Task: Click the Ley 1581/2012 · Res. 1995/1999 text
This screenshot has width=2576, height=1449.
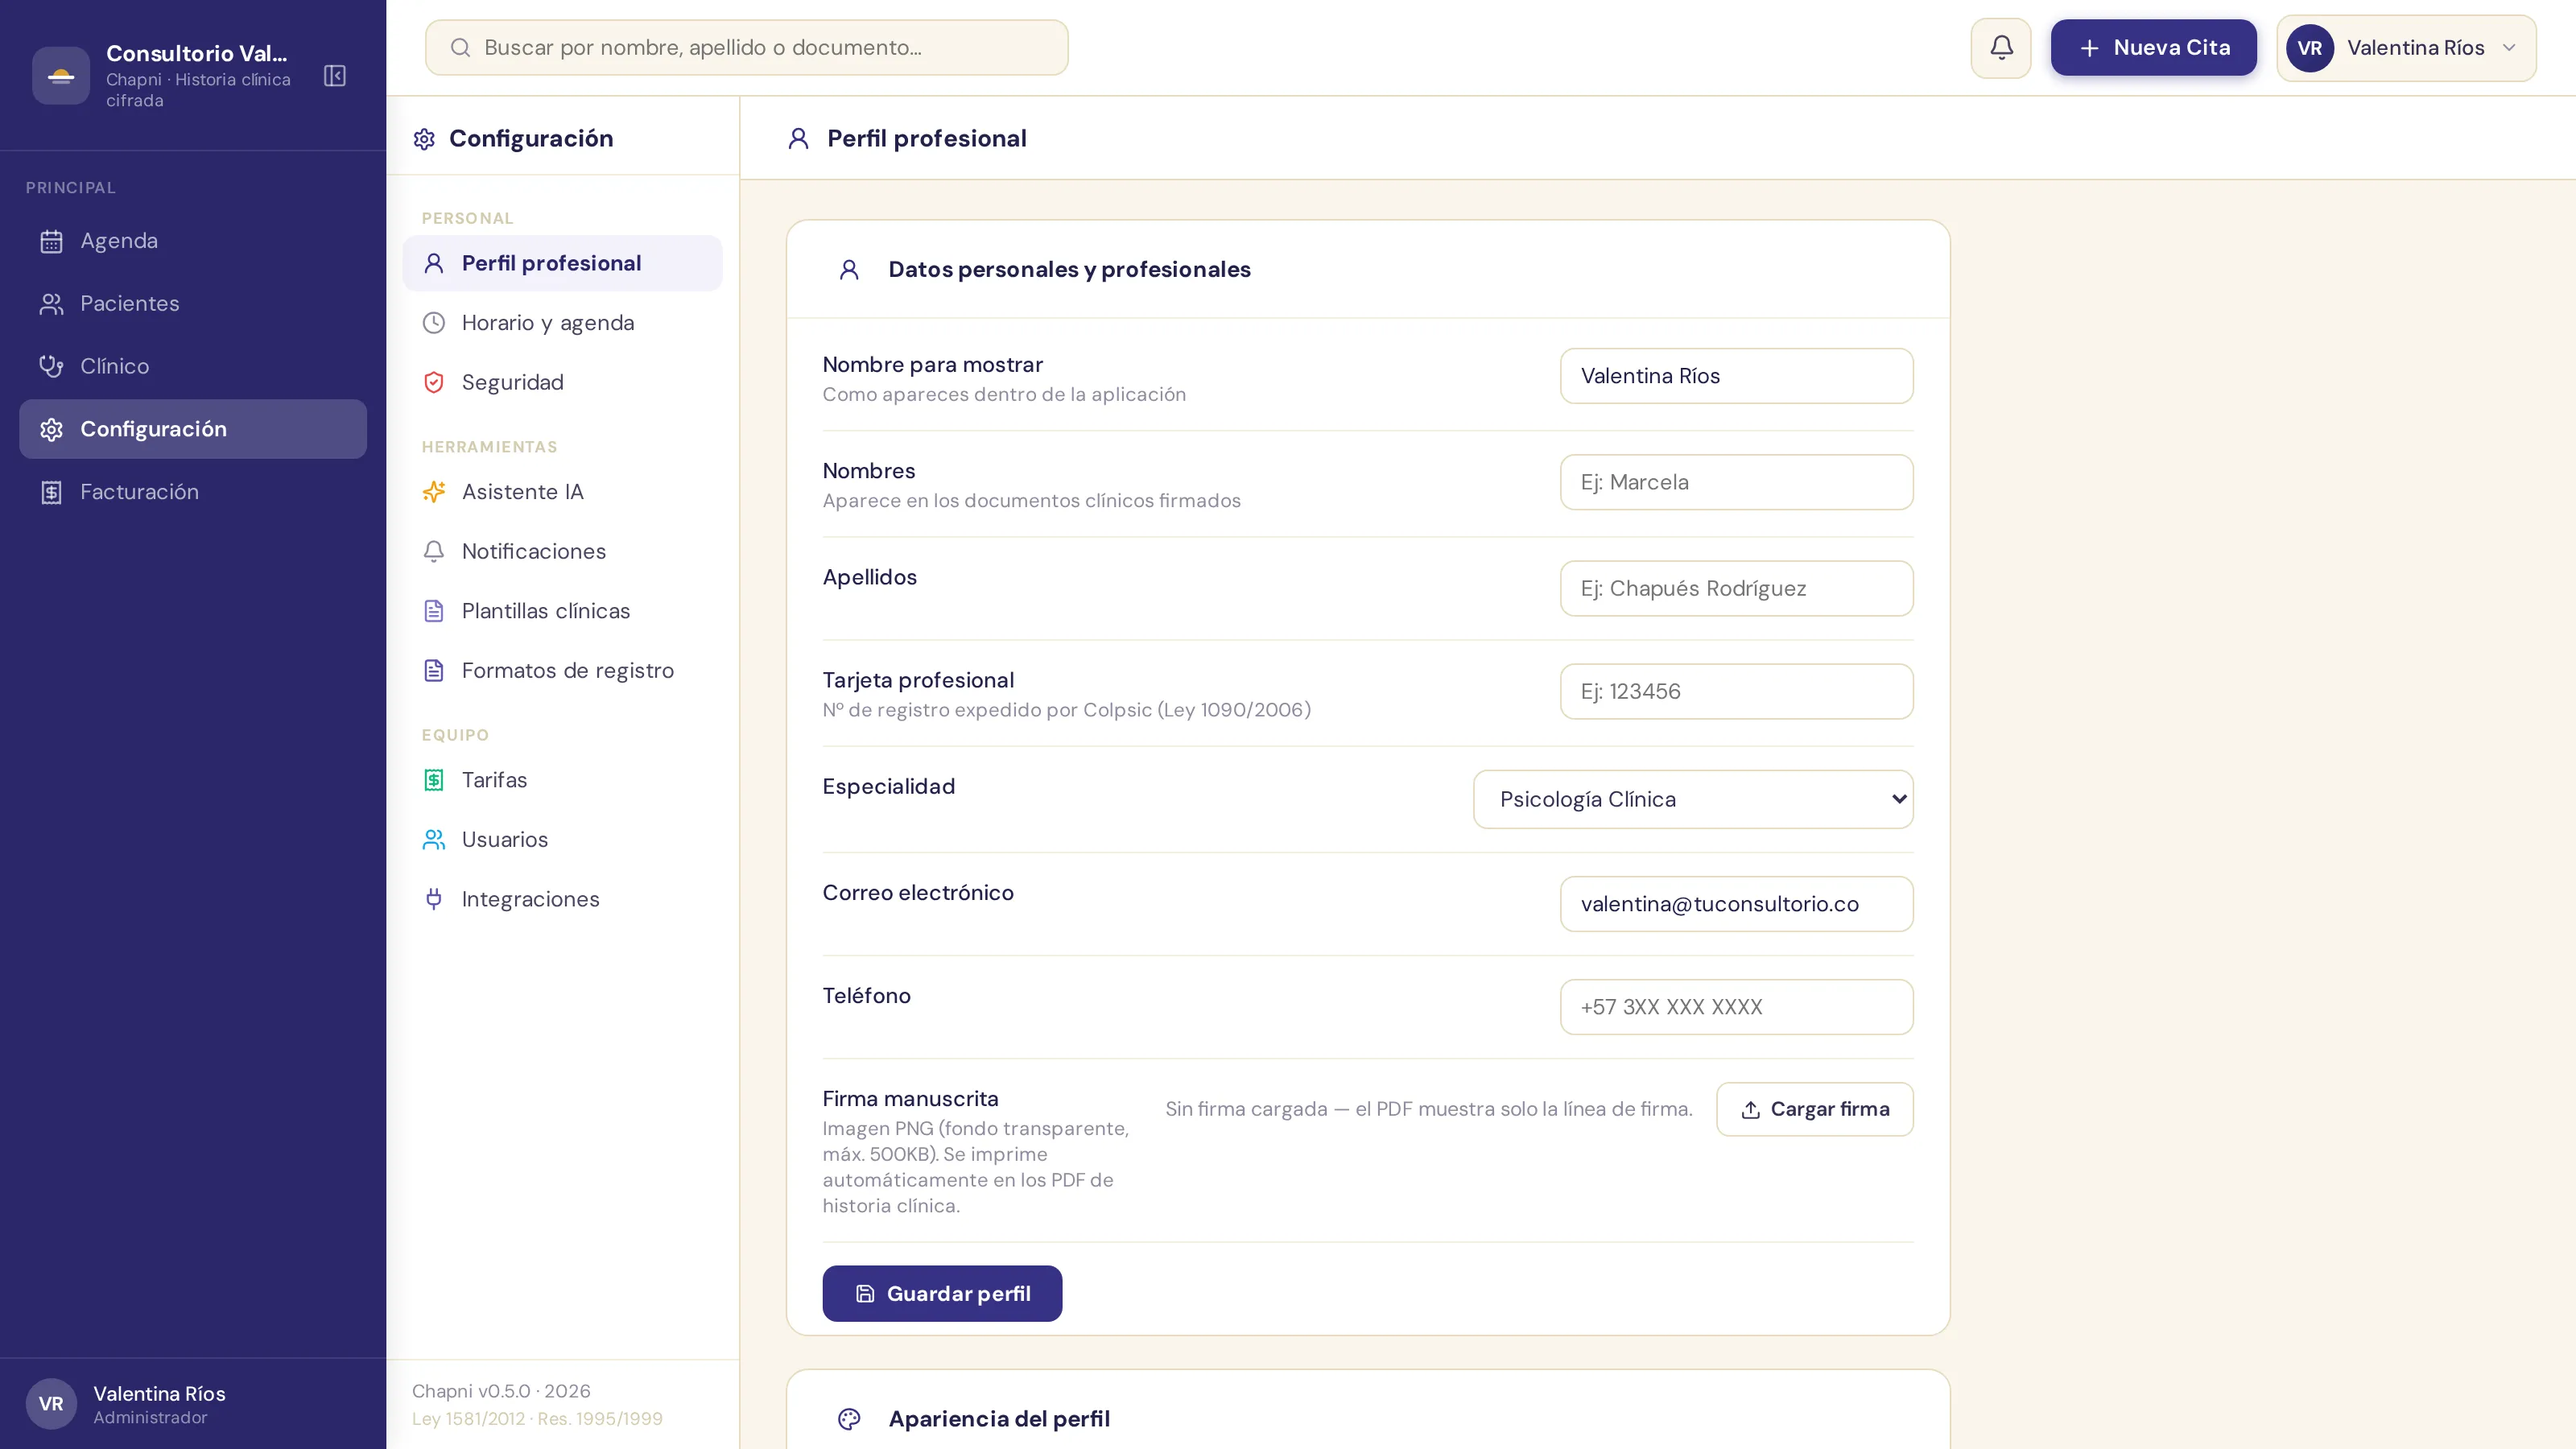Action: click(x=537, y=1419)
